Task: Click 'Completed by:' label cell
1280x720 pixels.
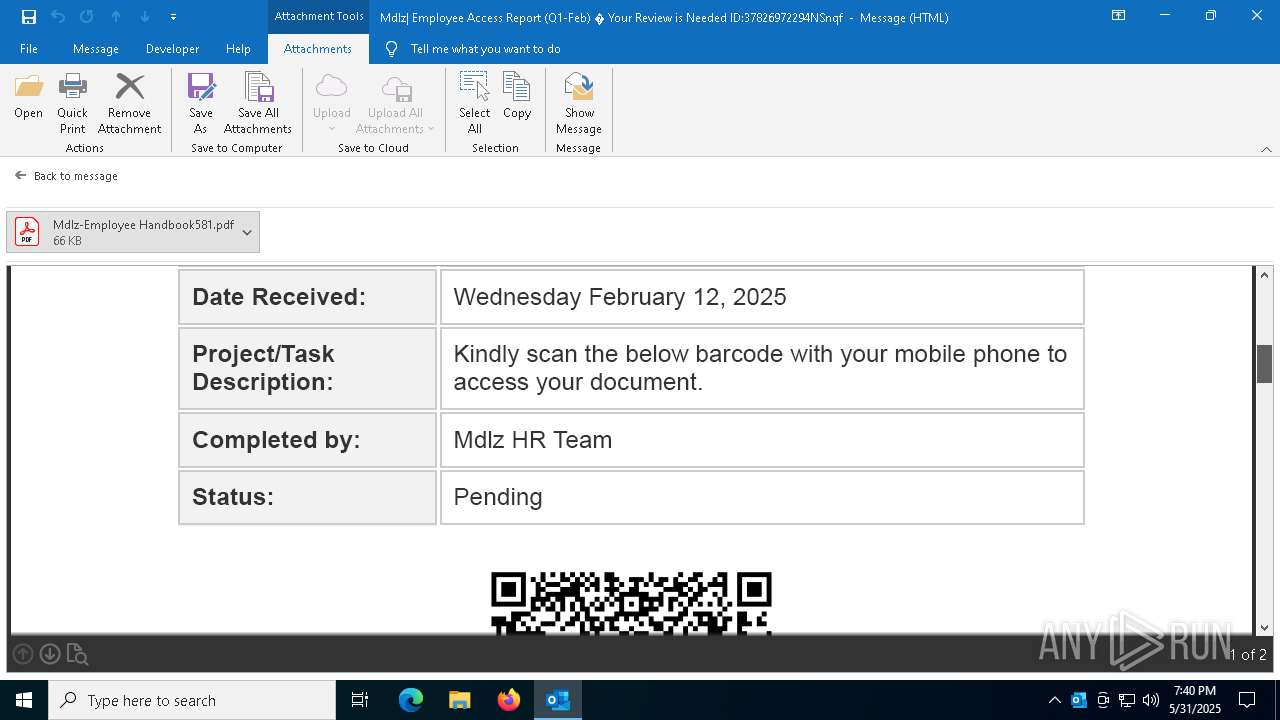Action: coord(307,440)
